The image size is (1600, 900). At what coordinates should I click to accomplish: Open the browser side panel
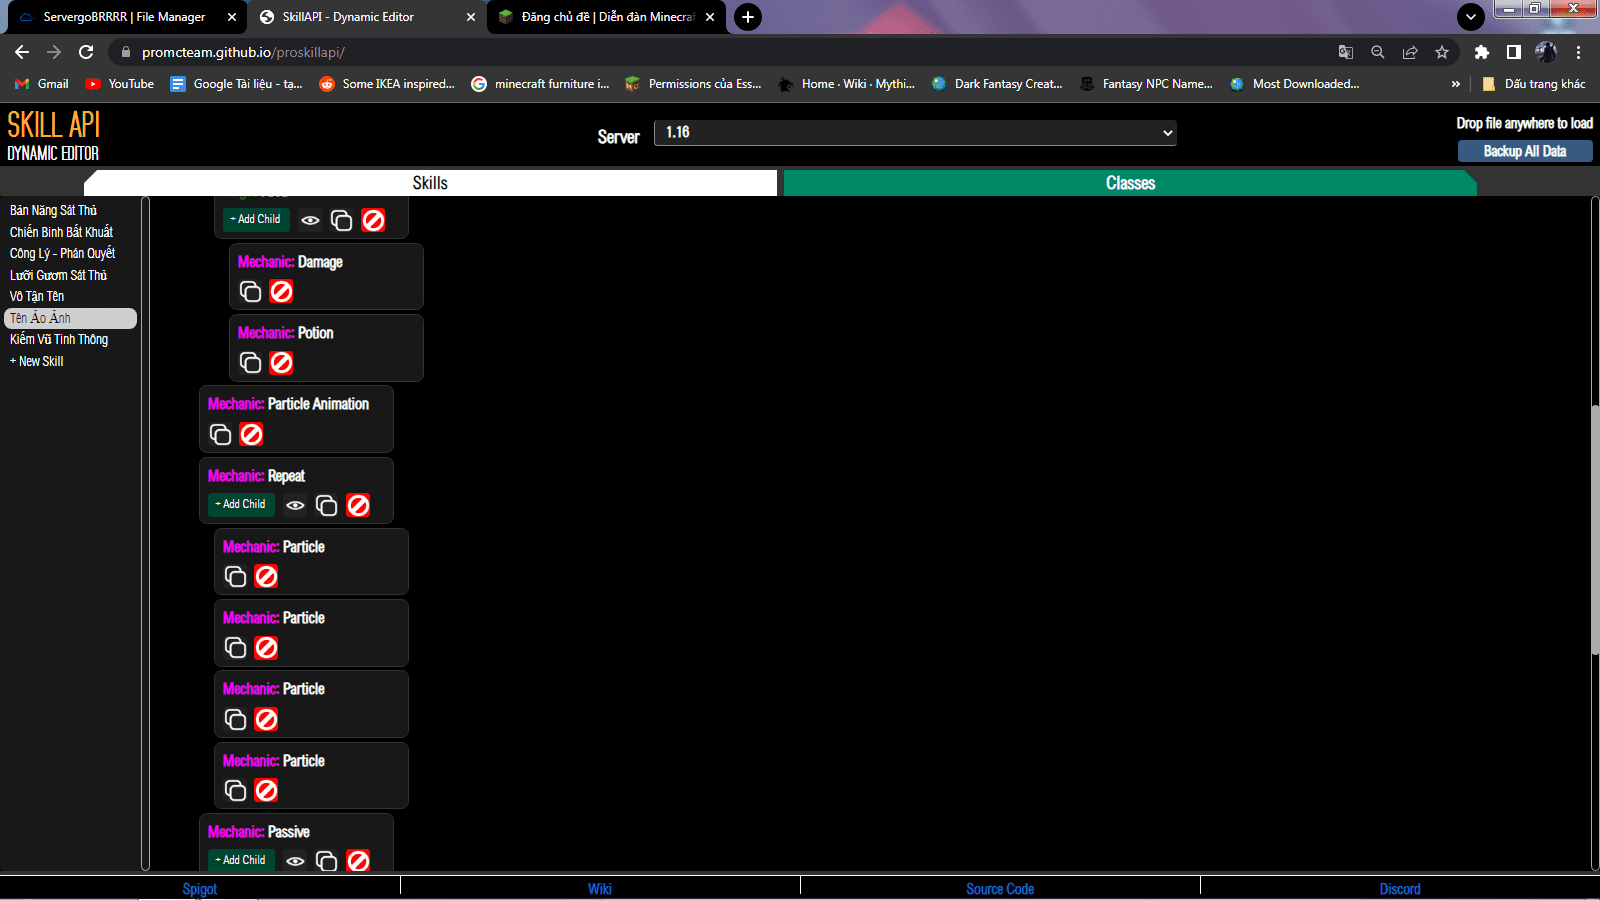(x=1514, y=52)
